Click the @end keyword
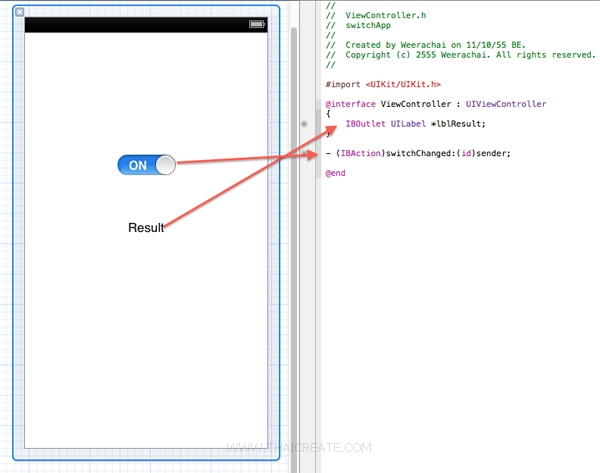This screenshot has width=600, height=473. [x=335, y=173]
